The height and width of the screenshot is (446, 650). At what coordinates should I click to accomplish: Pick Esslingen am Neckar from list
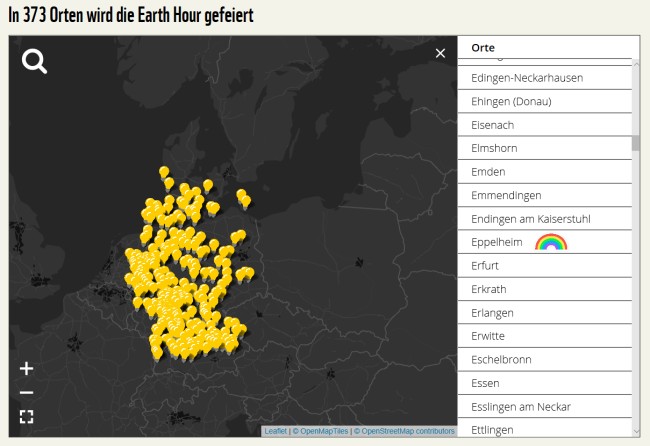[x=521, y=407]
